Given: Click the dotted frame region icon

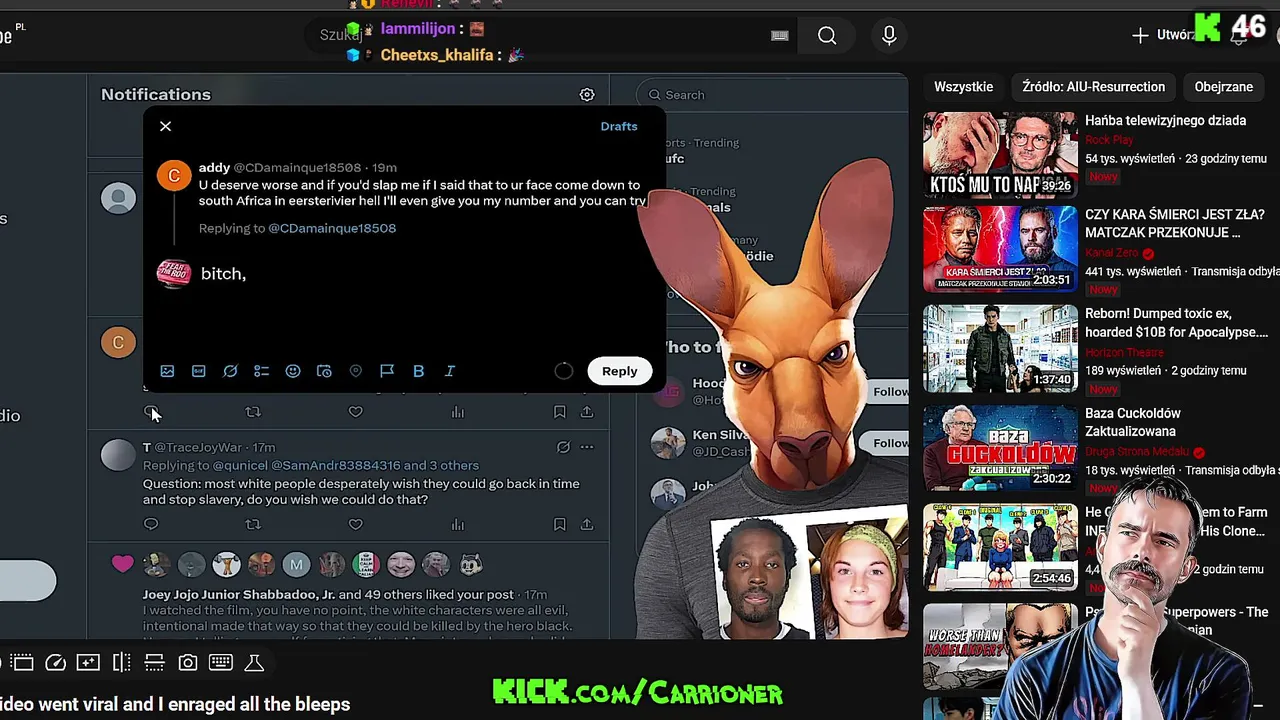Looking at the screenshot, I should tap(22, 662).
